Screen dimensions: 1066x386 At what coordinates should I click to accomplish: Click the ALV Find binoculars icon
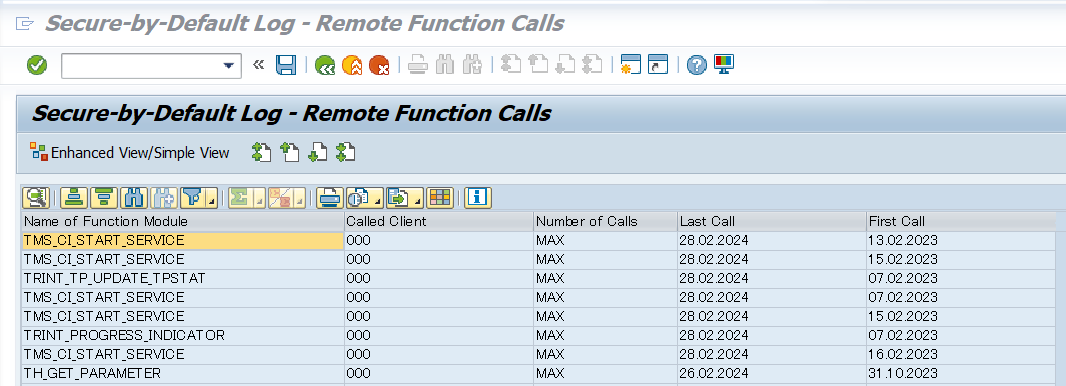pos(134,198)
